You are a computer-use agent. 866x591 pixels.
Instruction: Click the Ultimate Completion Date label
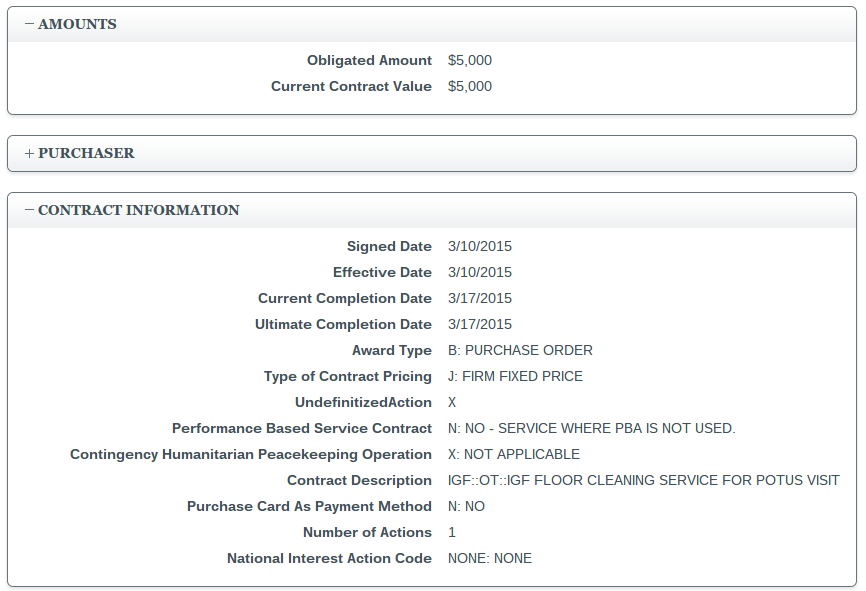(x=343, y=324)
